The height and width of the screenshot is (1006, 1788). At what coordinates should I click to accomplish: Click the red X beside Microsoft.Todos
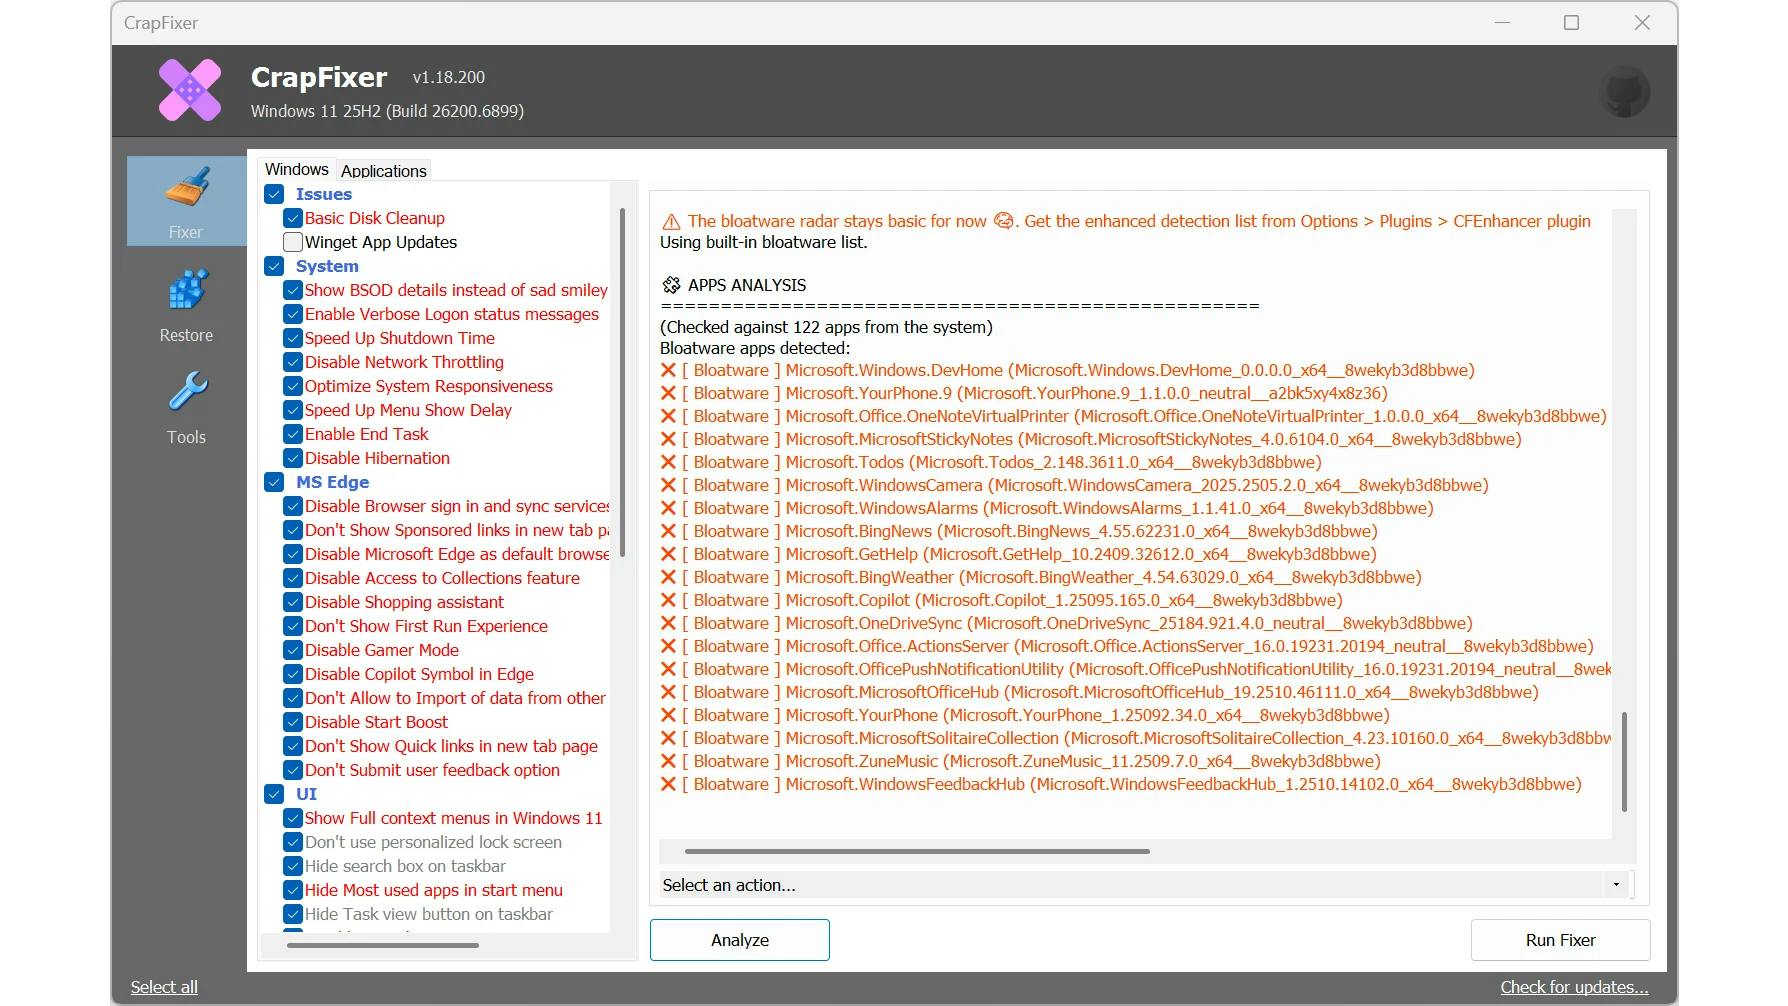668,463
